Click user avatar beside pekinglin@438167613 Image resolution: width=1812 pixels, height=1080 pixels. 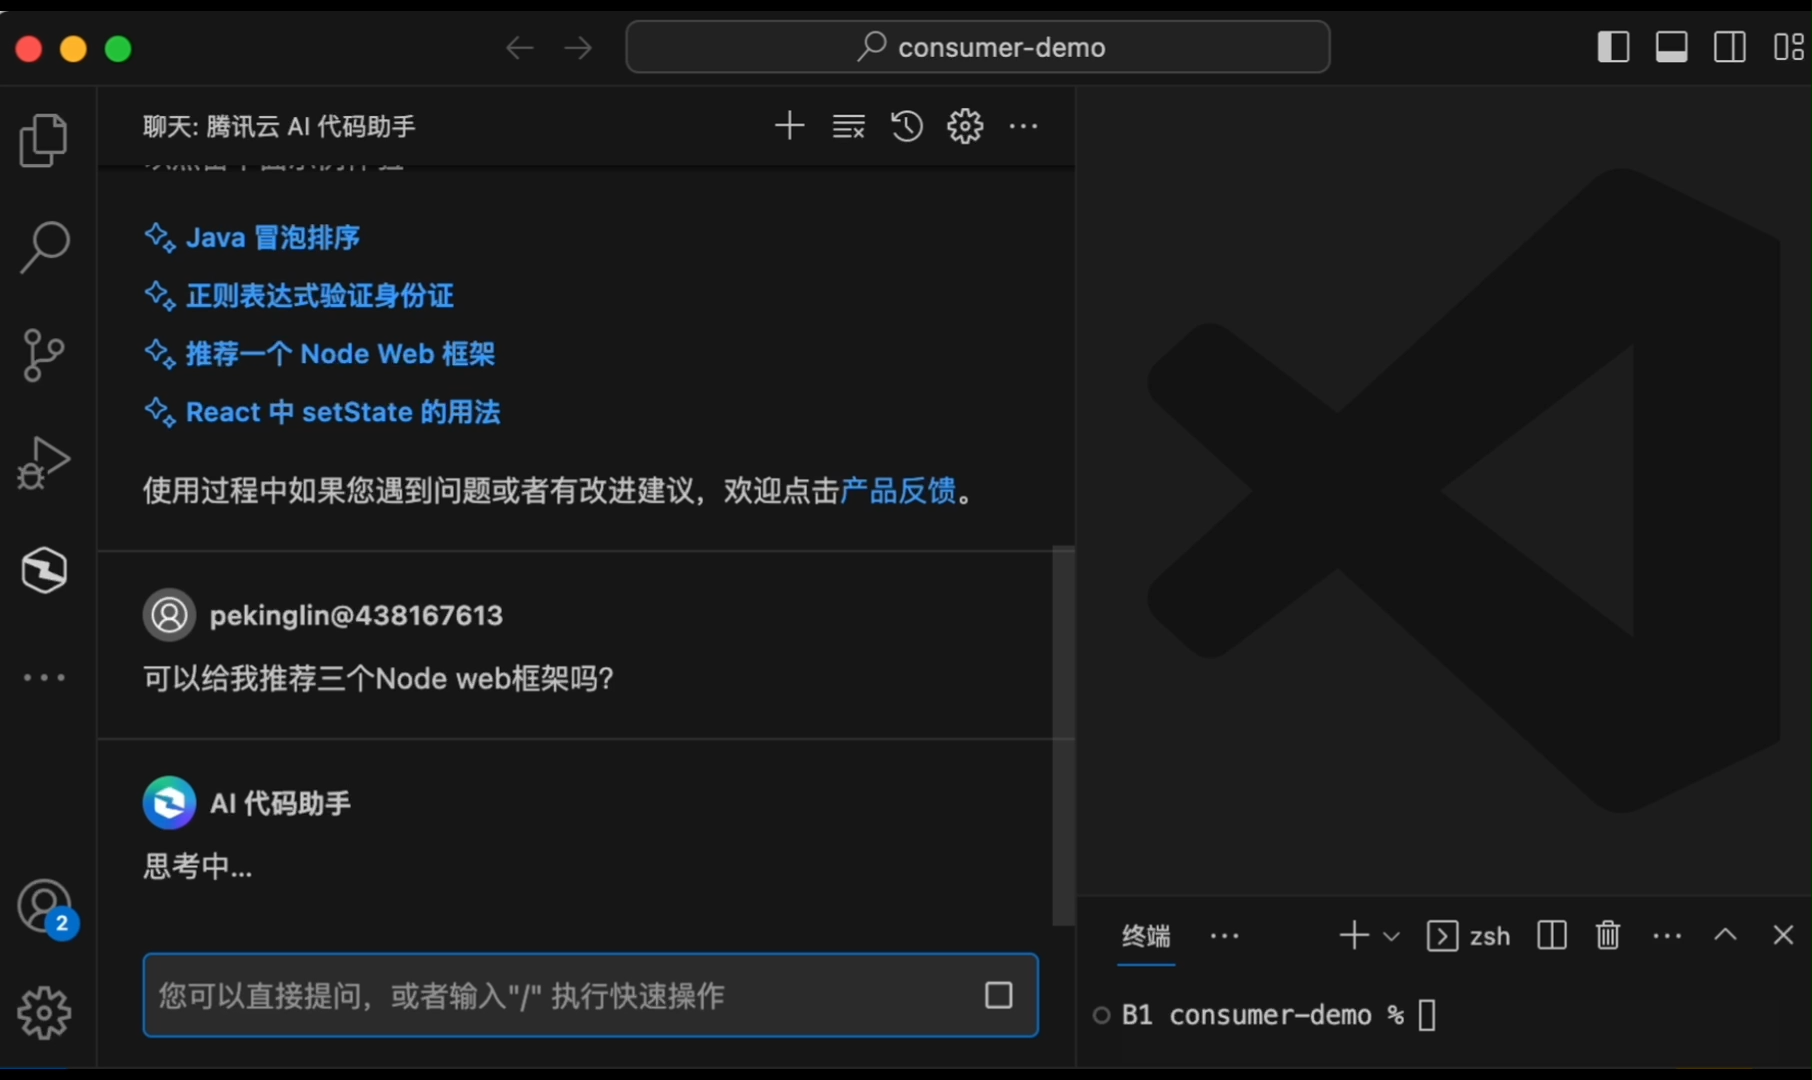tap(169, 614)
